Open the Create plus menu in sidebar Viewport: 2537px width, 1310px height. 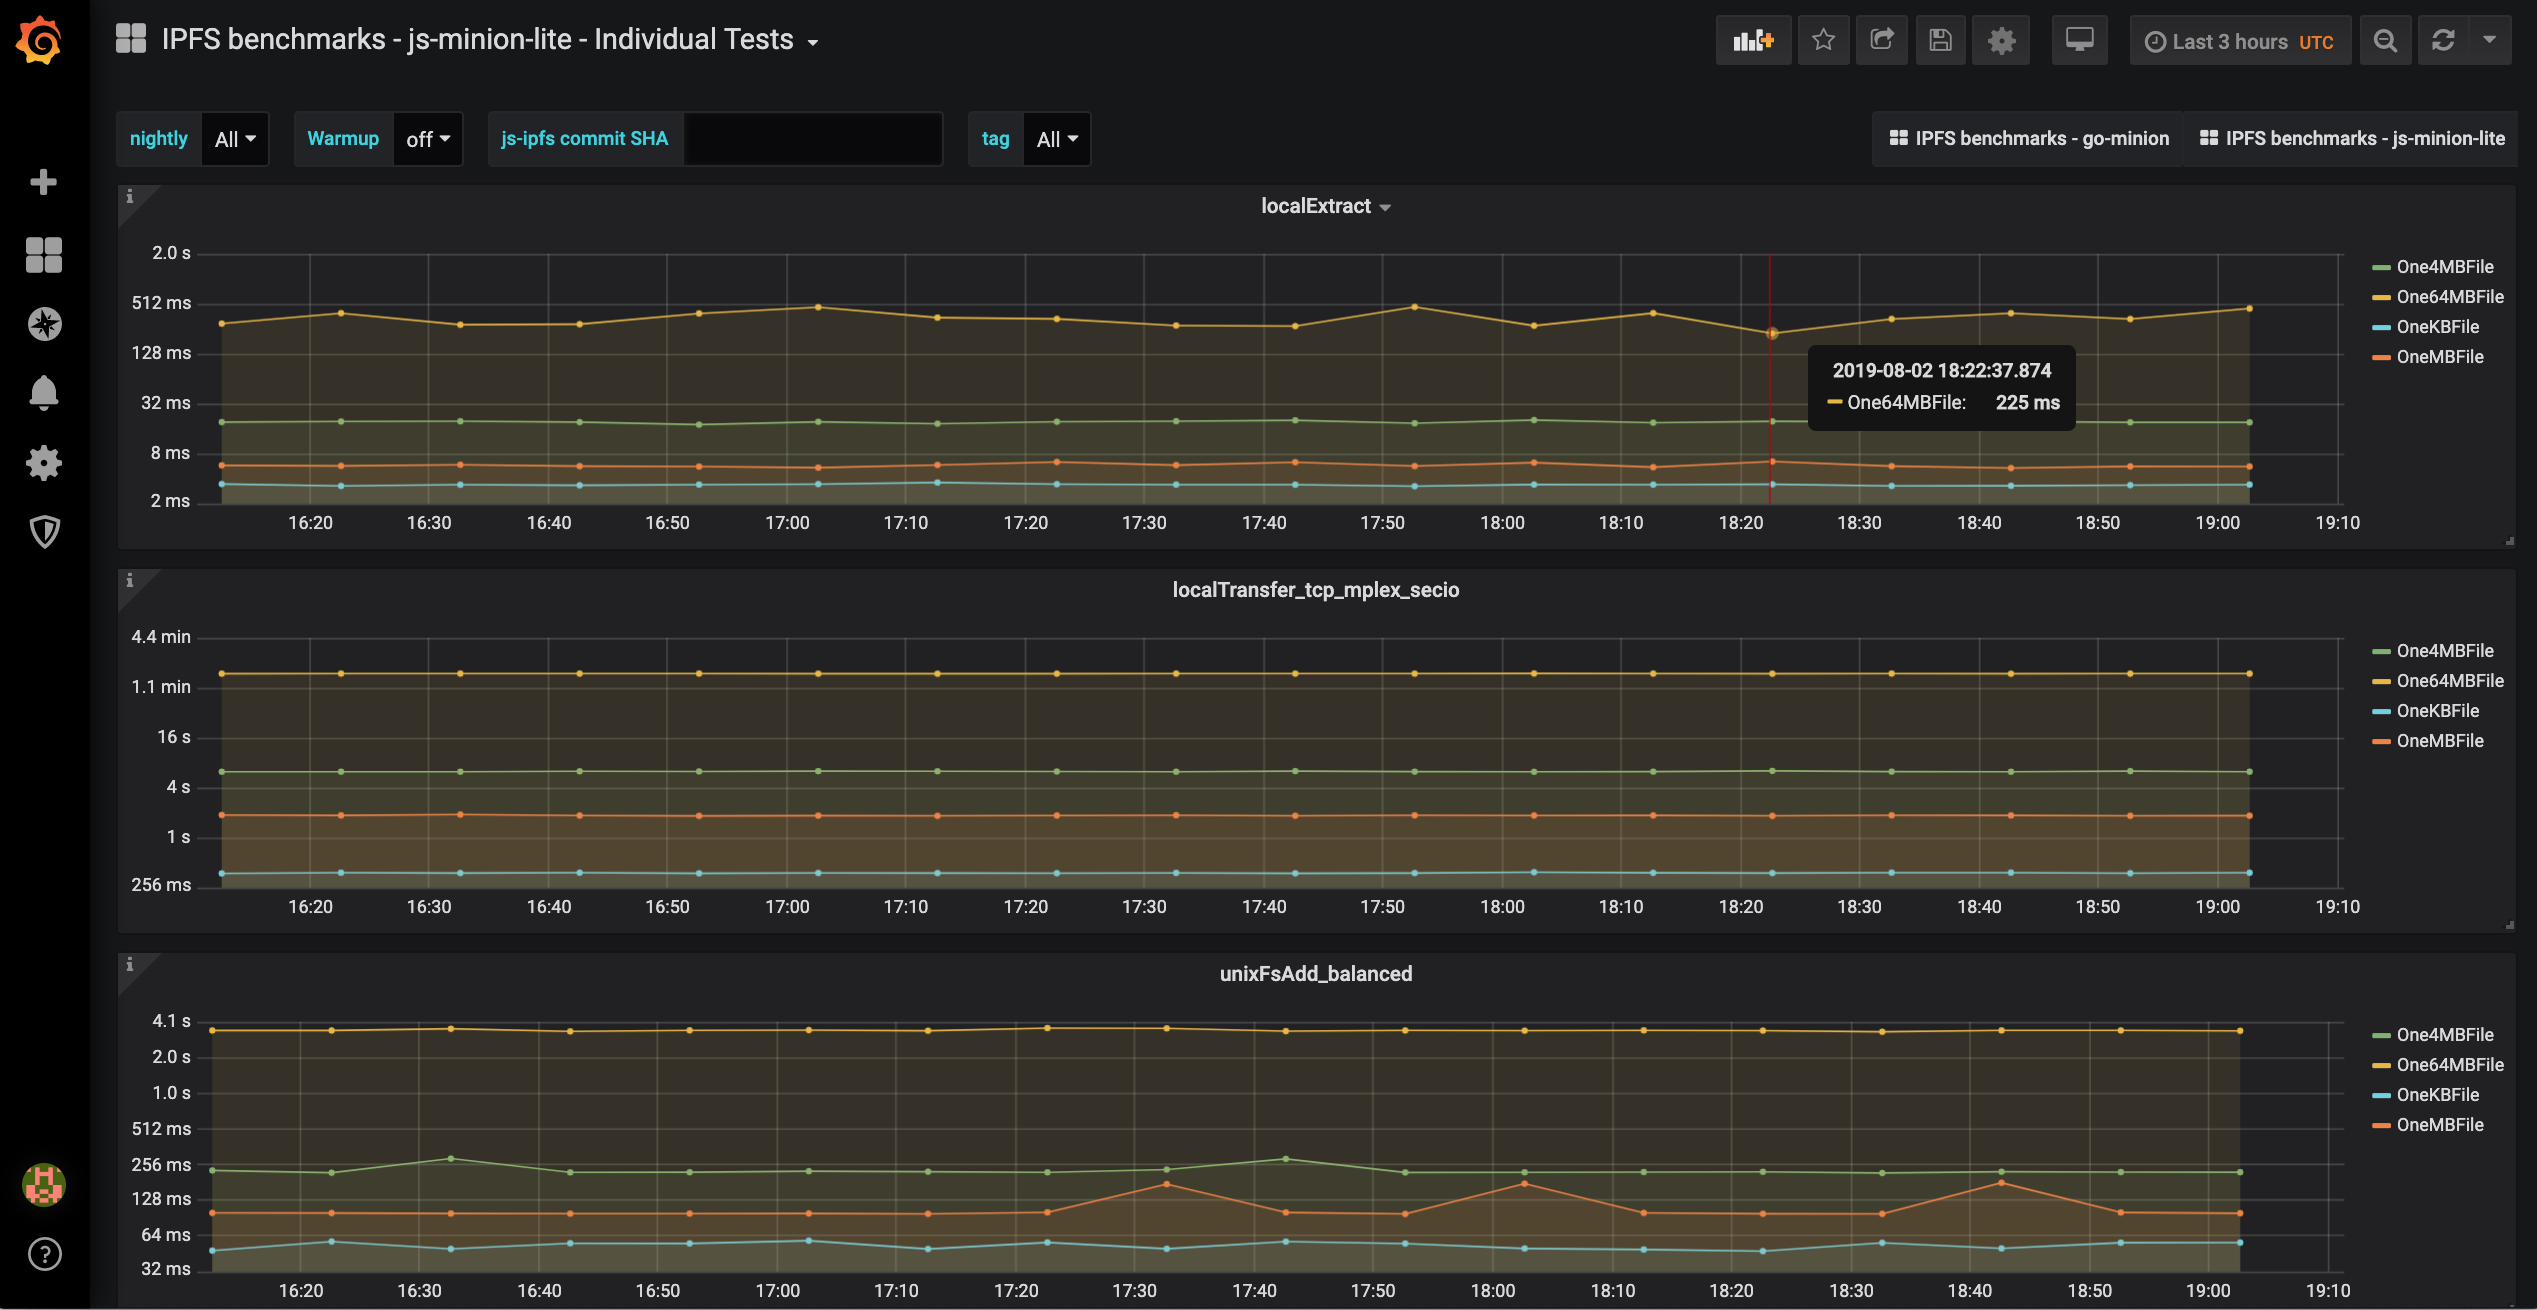pyautogui.click(x=43, y=182)
